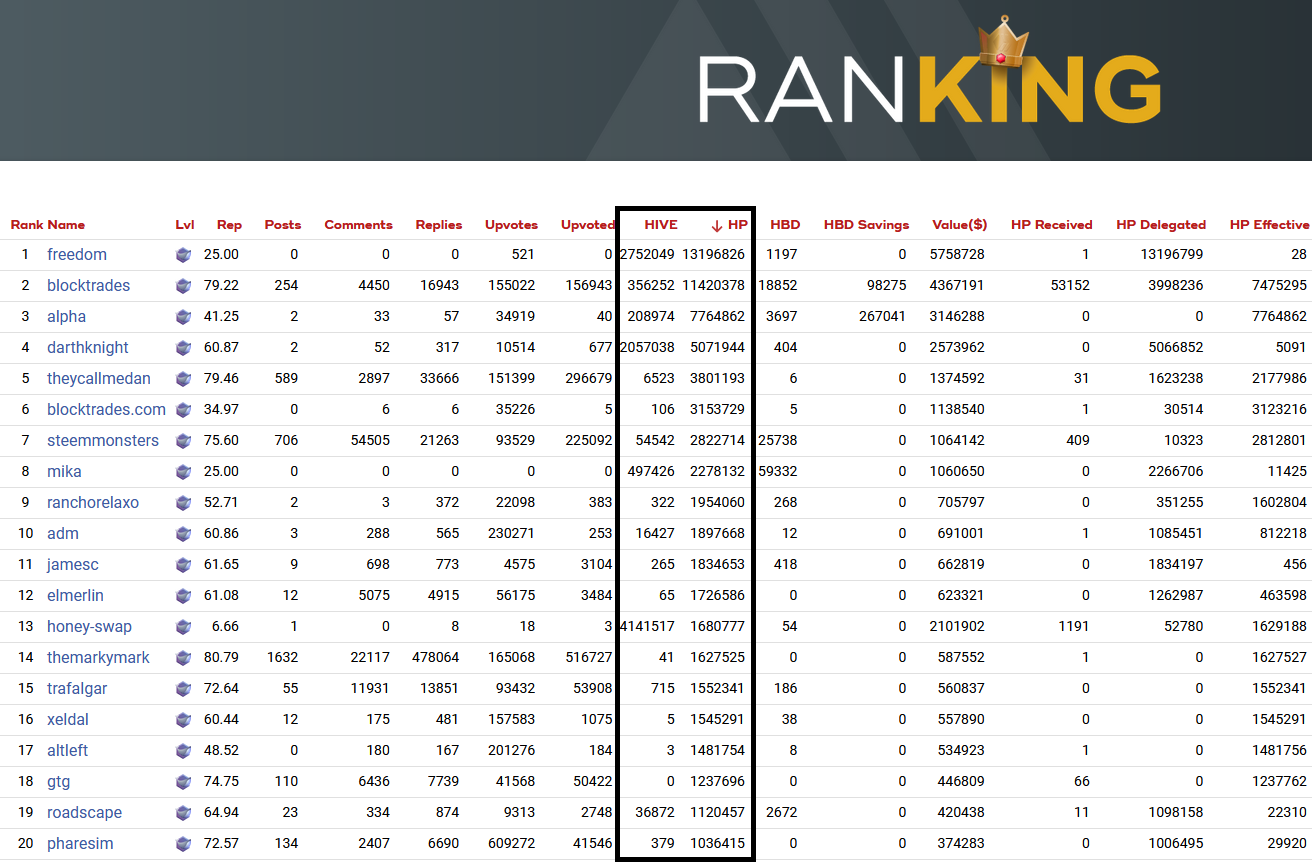Image resolution: width=1312 pixels, height=864 pixels.
Task: Click the level badge icon for elmerlin
Action: pos(183,596)
